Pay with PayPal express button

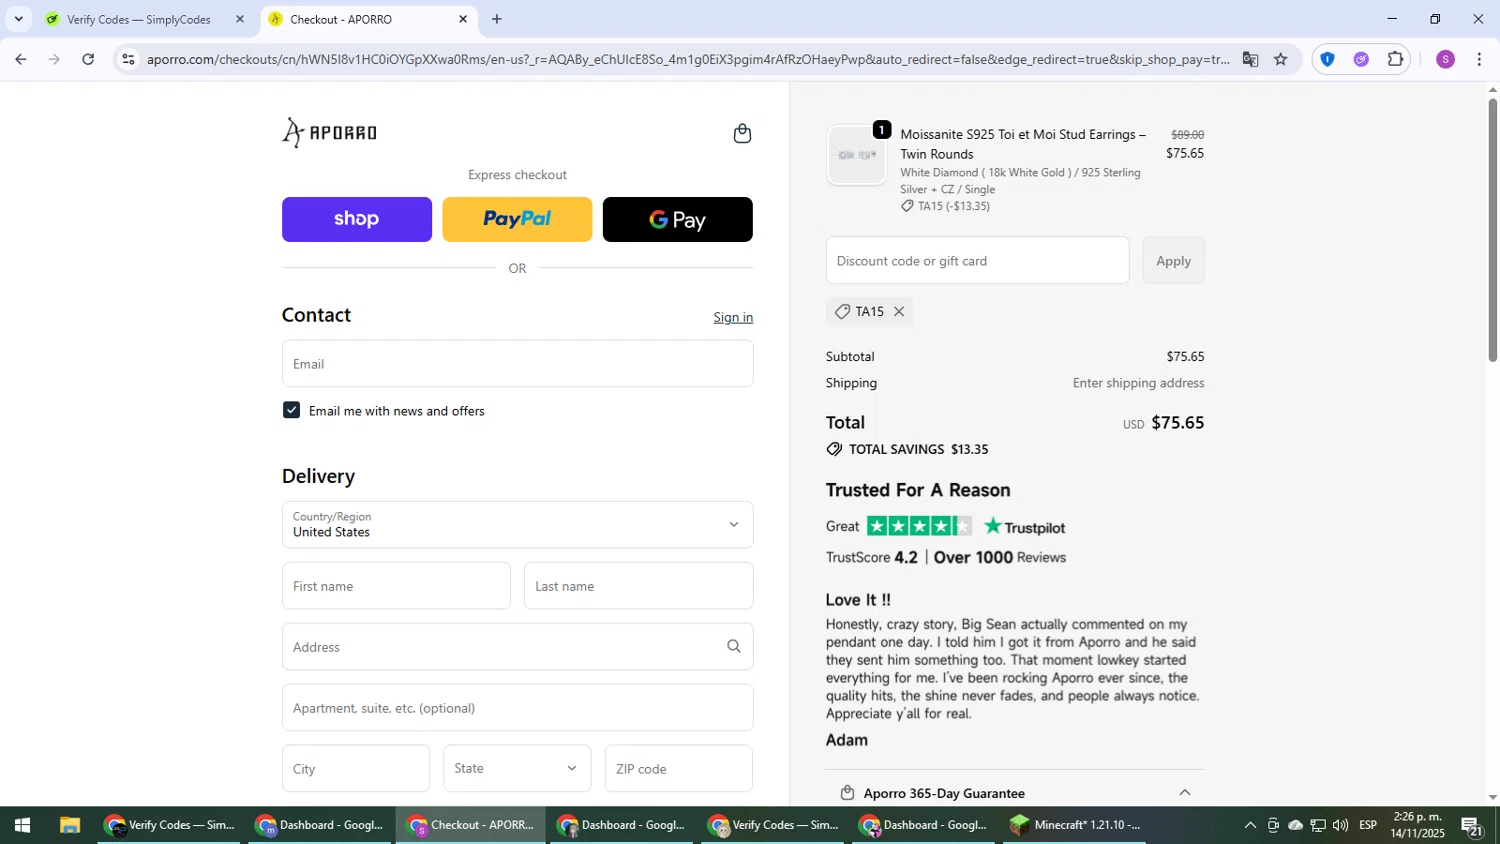517,219
